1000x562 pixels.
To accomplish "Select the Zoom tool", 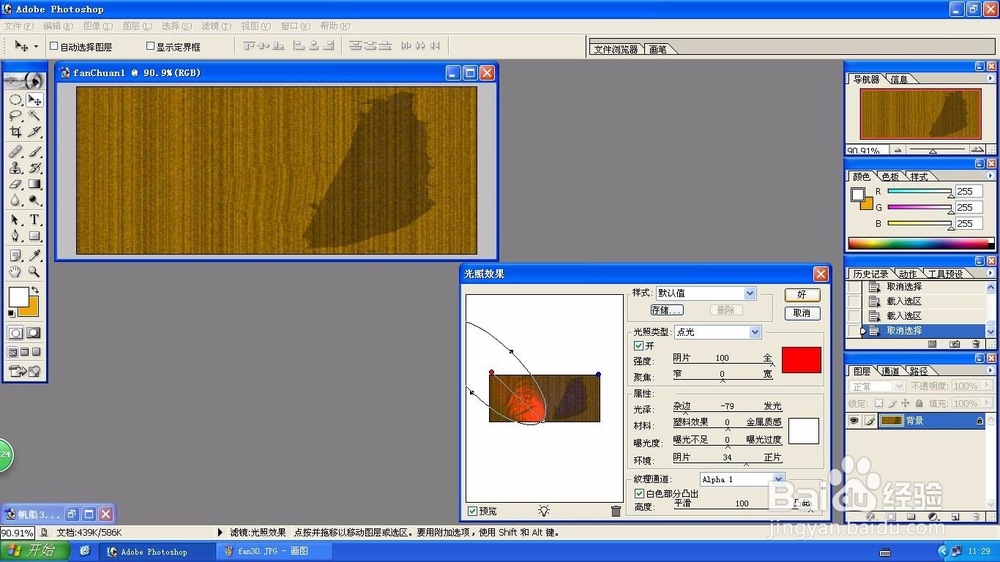I will (x=34, y=272).
